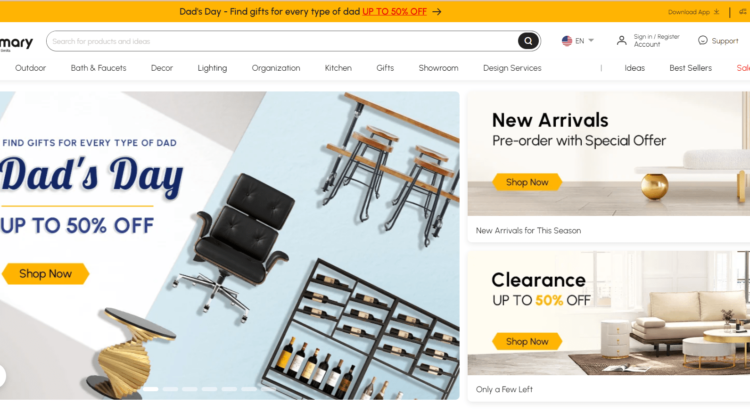
Task: Open the UP TO 50% OFF link
Action: coord(394,11)
